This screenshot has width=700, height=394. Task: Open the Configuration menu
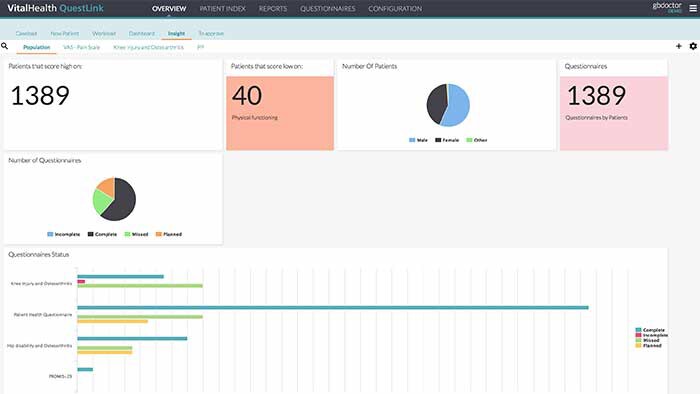pos(395,8)
